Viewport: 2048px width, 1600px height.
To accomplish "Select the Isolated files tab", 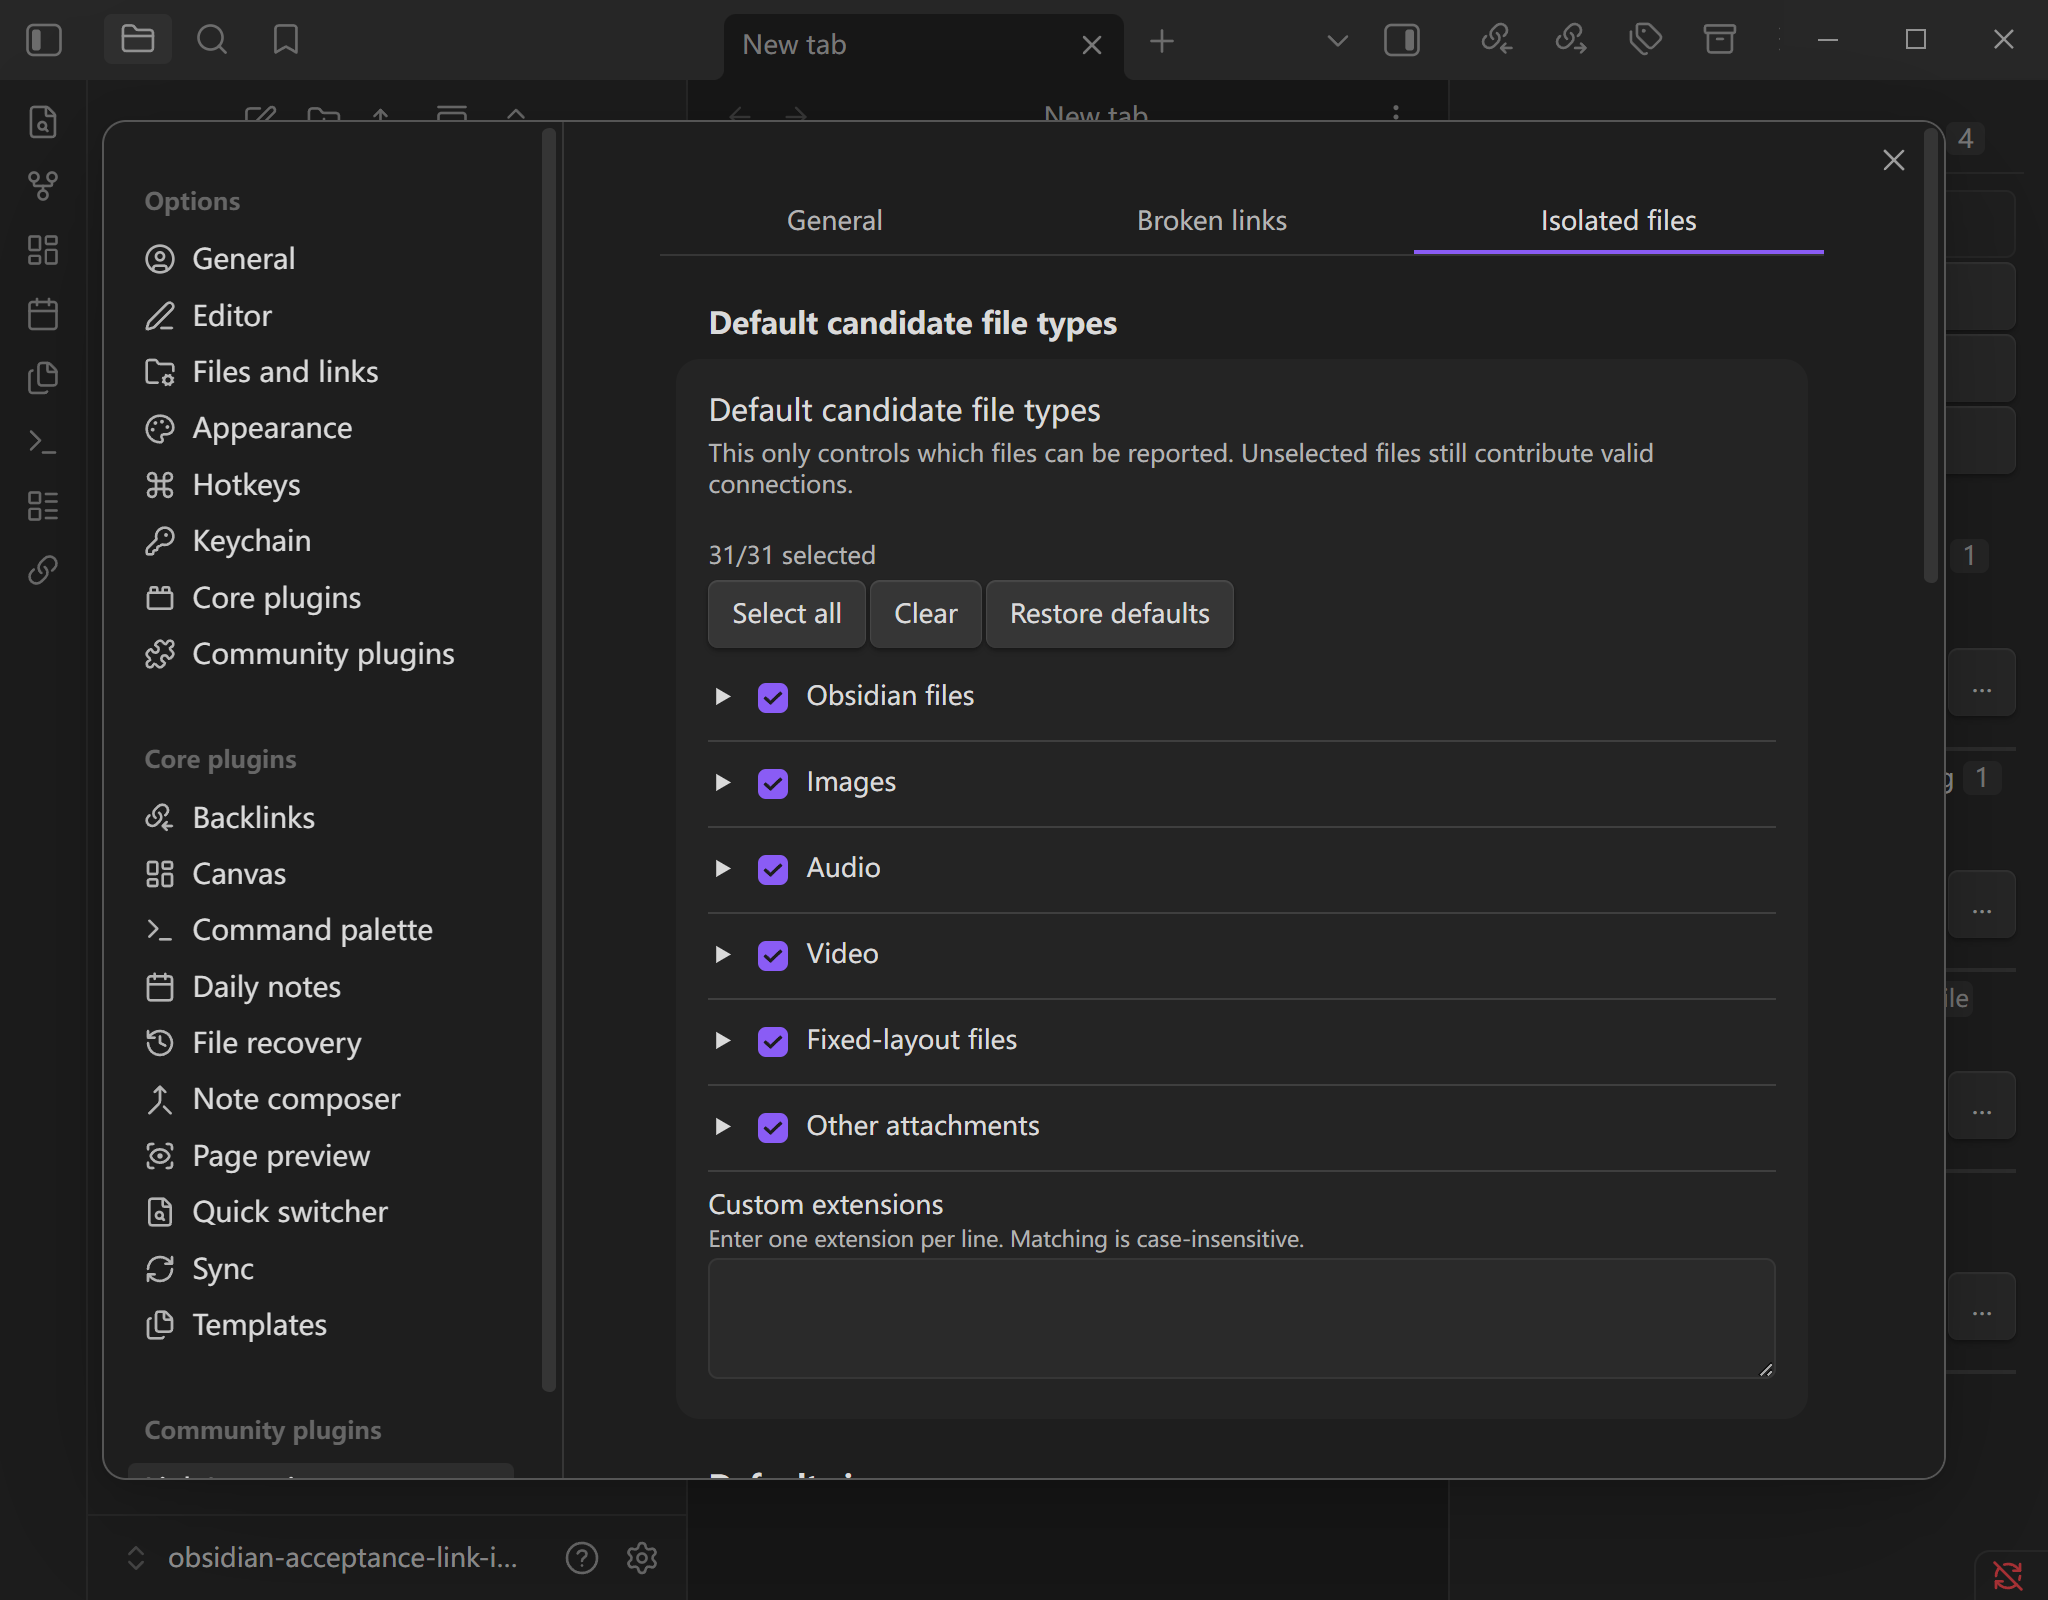I will (x=1619, y=221).
